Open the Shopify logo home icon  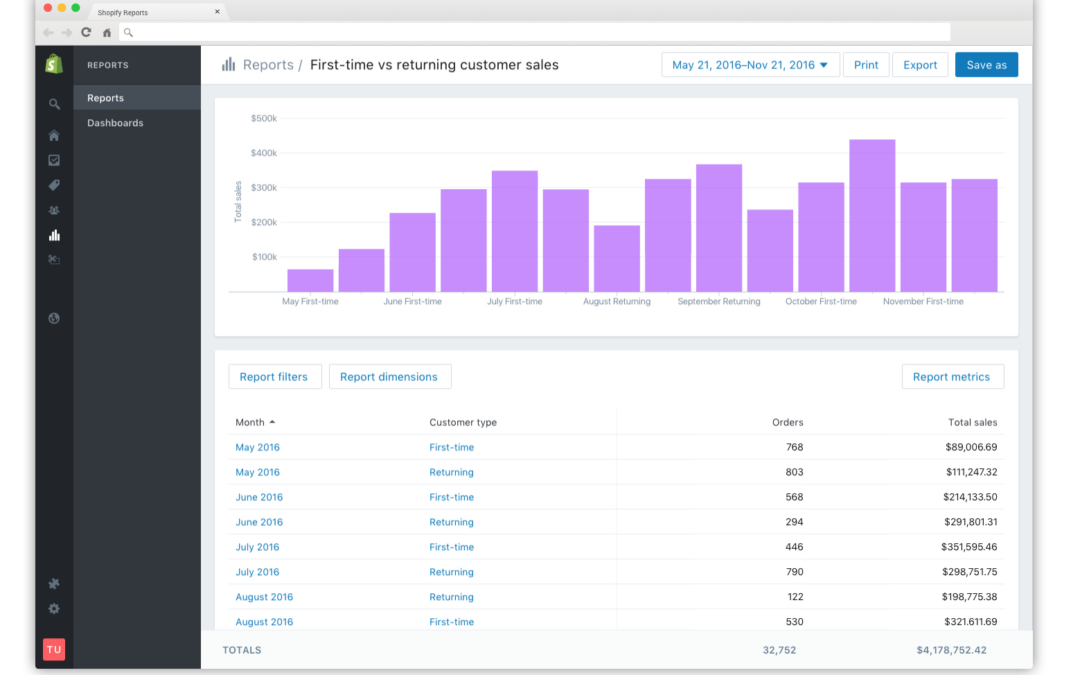coord(54,64)
